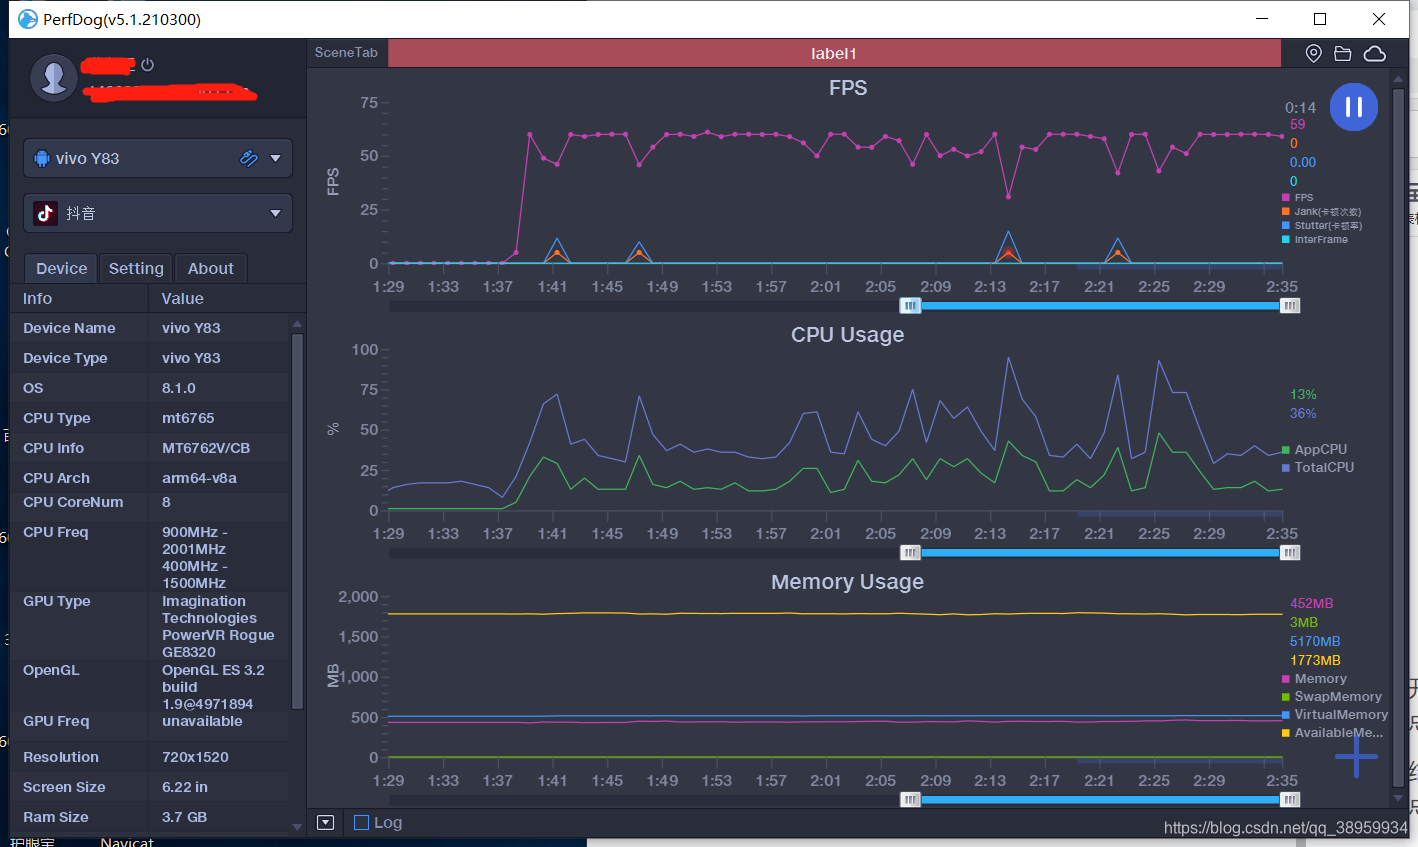Viewport: 1418px width, 847px height.
Task: Click the Android icon beside vivo Y83
Action: point(42,158)
